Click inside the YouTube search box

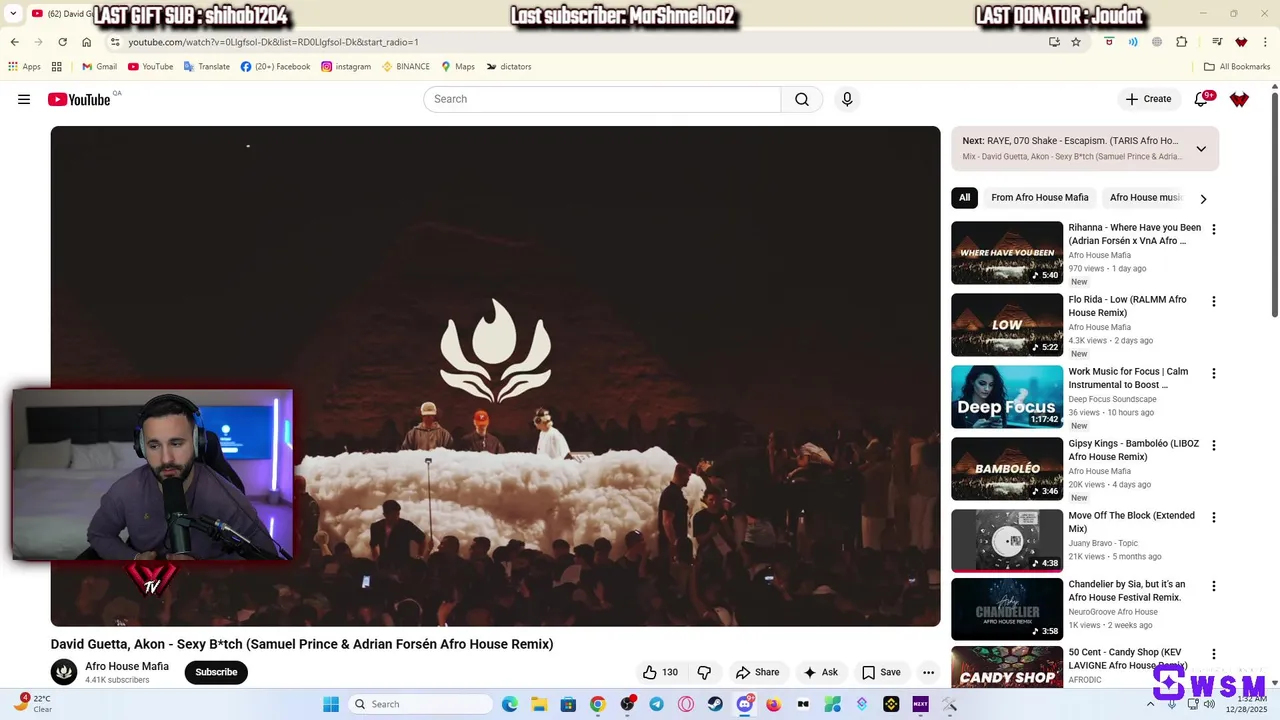[602, 99]
